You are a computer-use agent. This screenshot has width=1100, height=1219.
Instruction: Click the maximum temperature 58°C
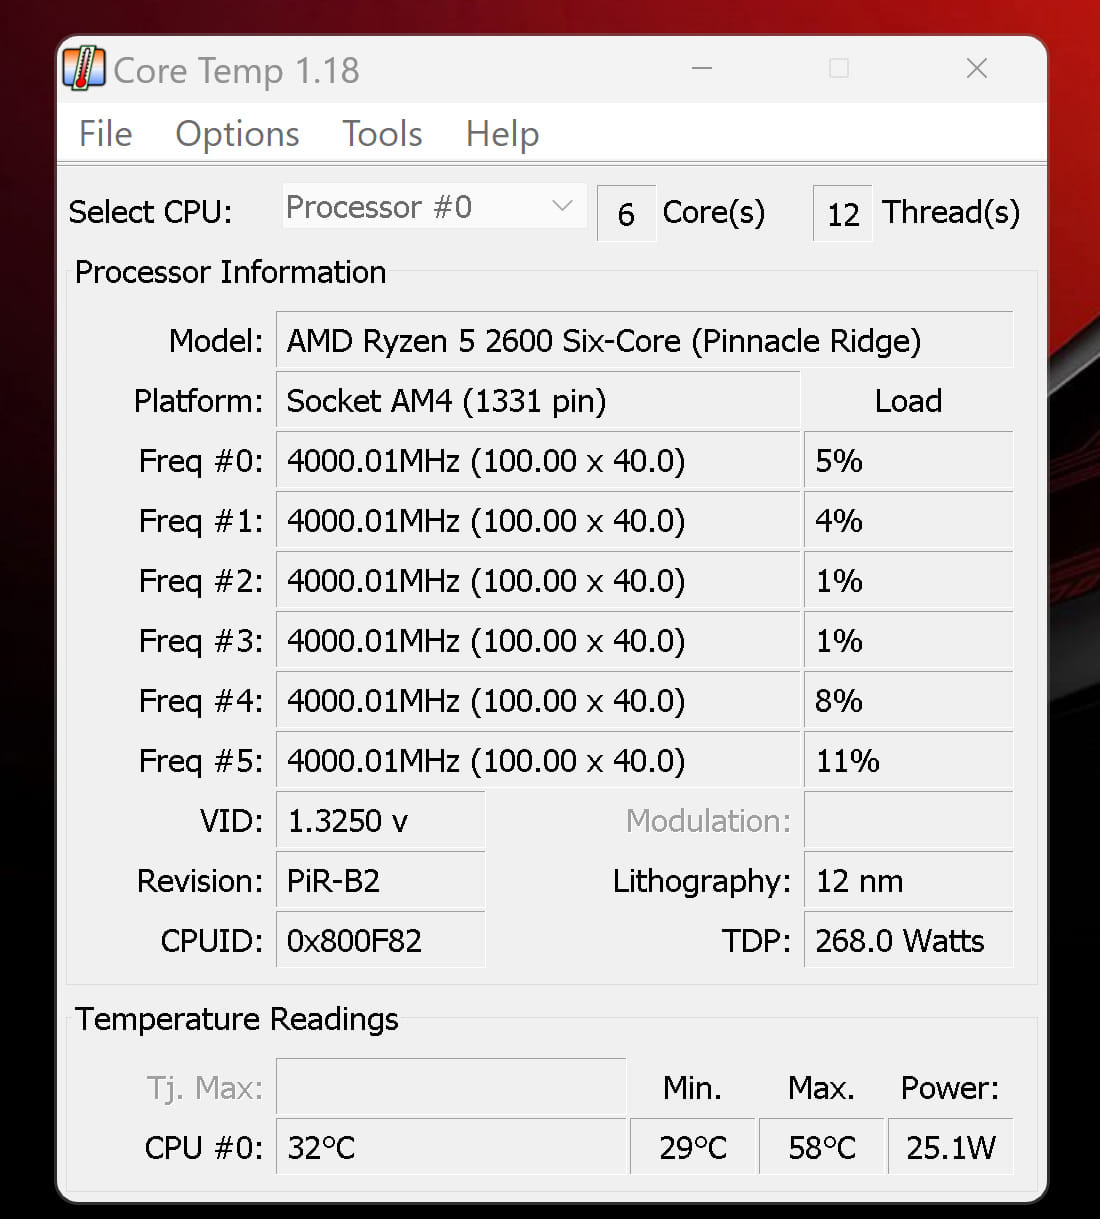822,1146
